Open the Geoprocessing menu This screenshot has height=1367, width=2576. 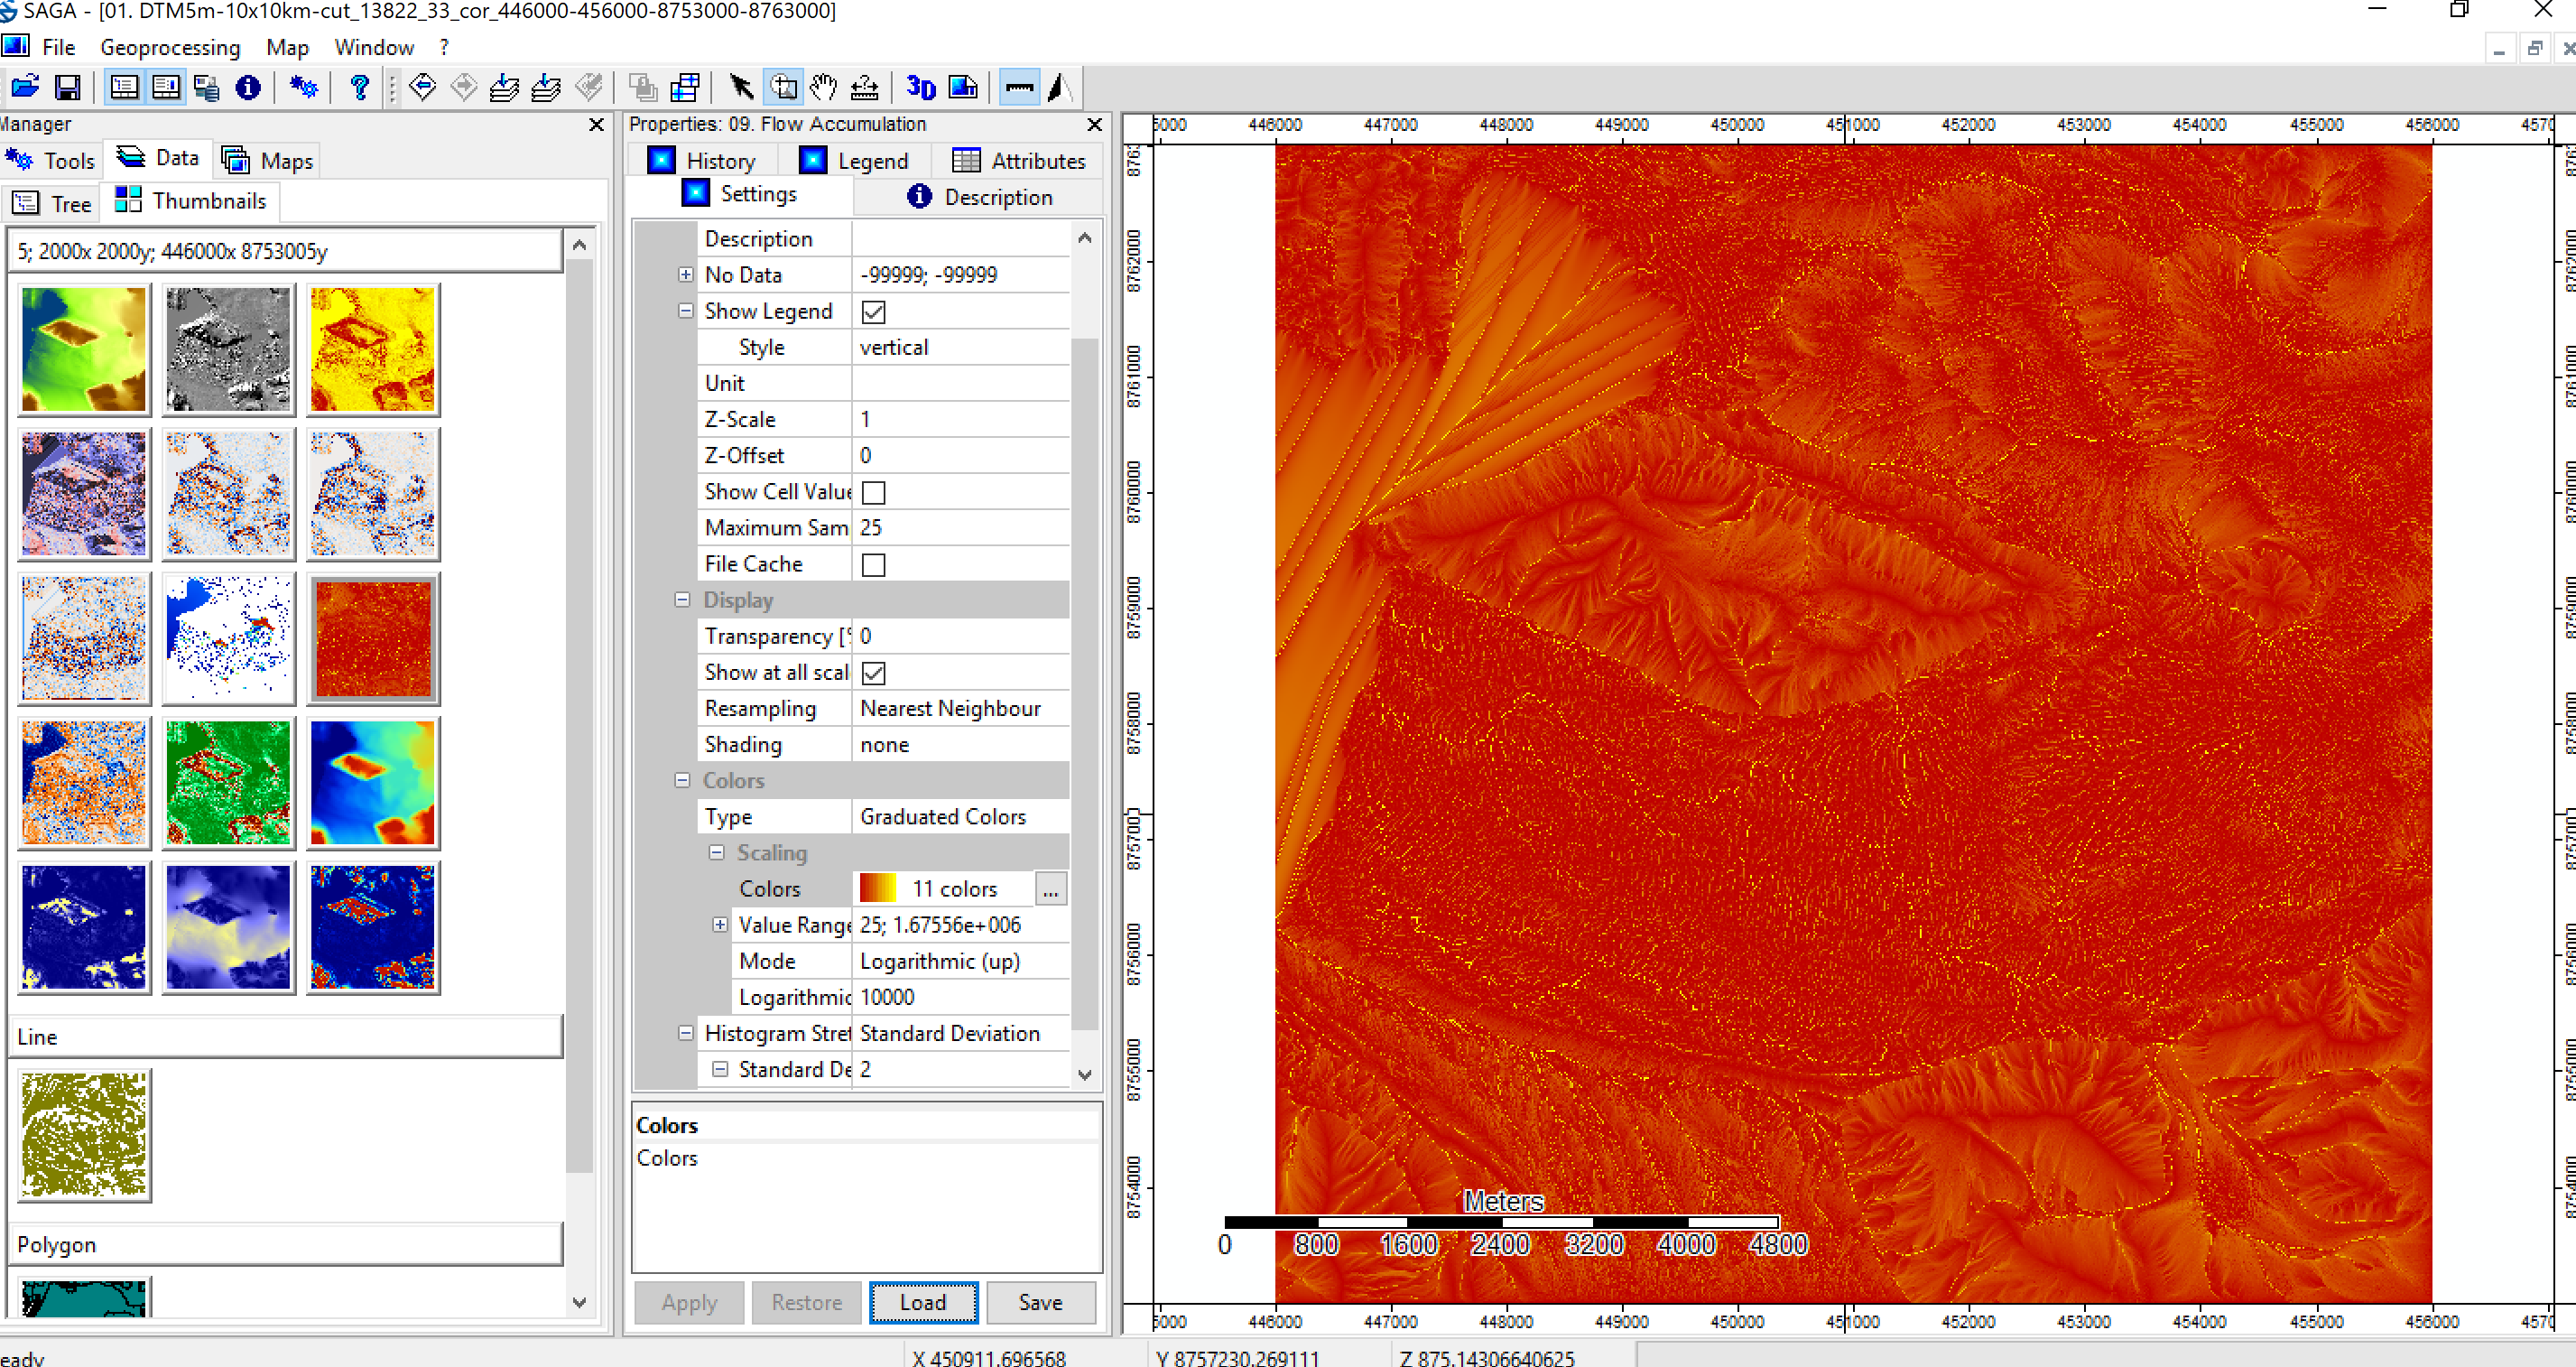coord(170,47)
